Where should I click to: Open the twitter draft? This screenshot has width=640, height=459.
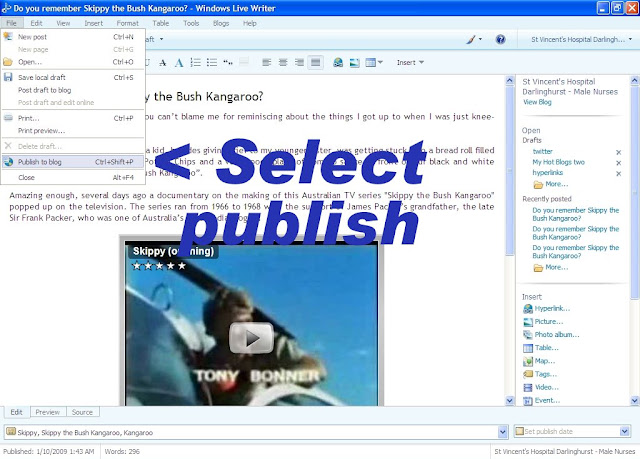point(542,151)
